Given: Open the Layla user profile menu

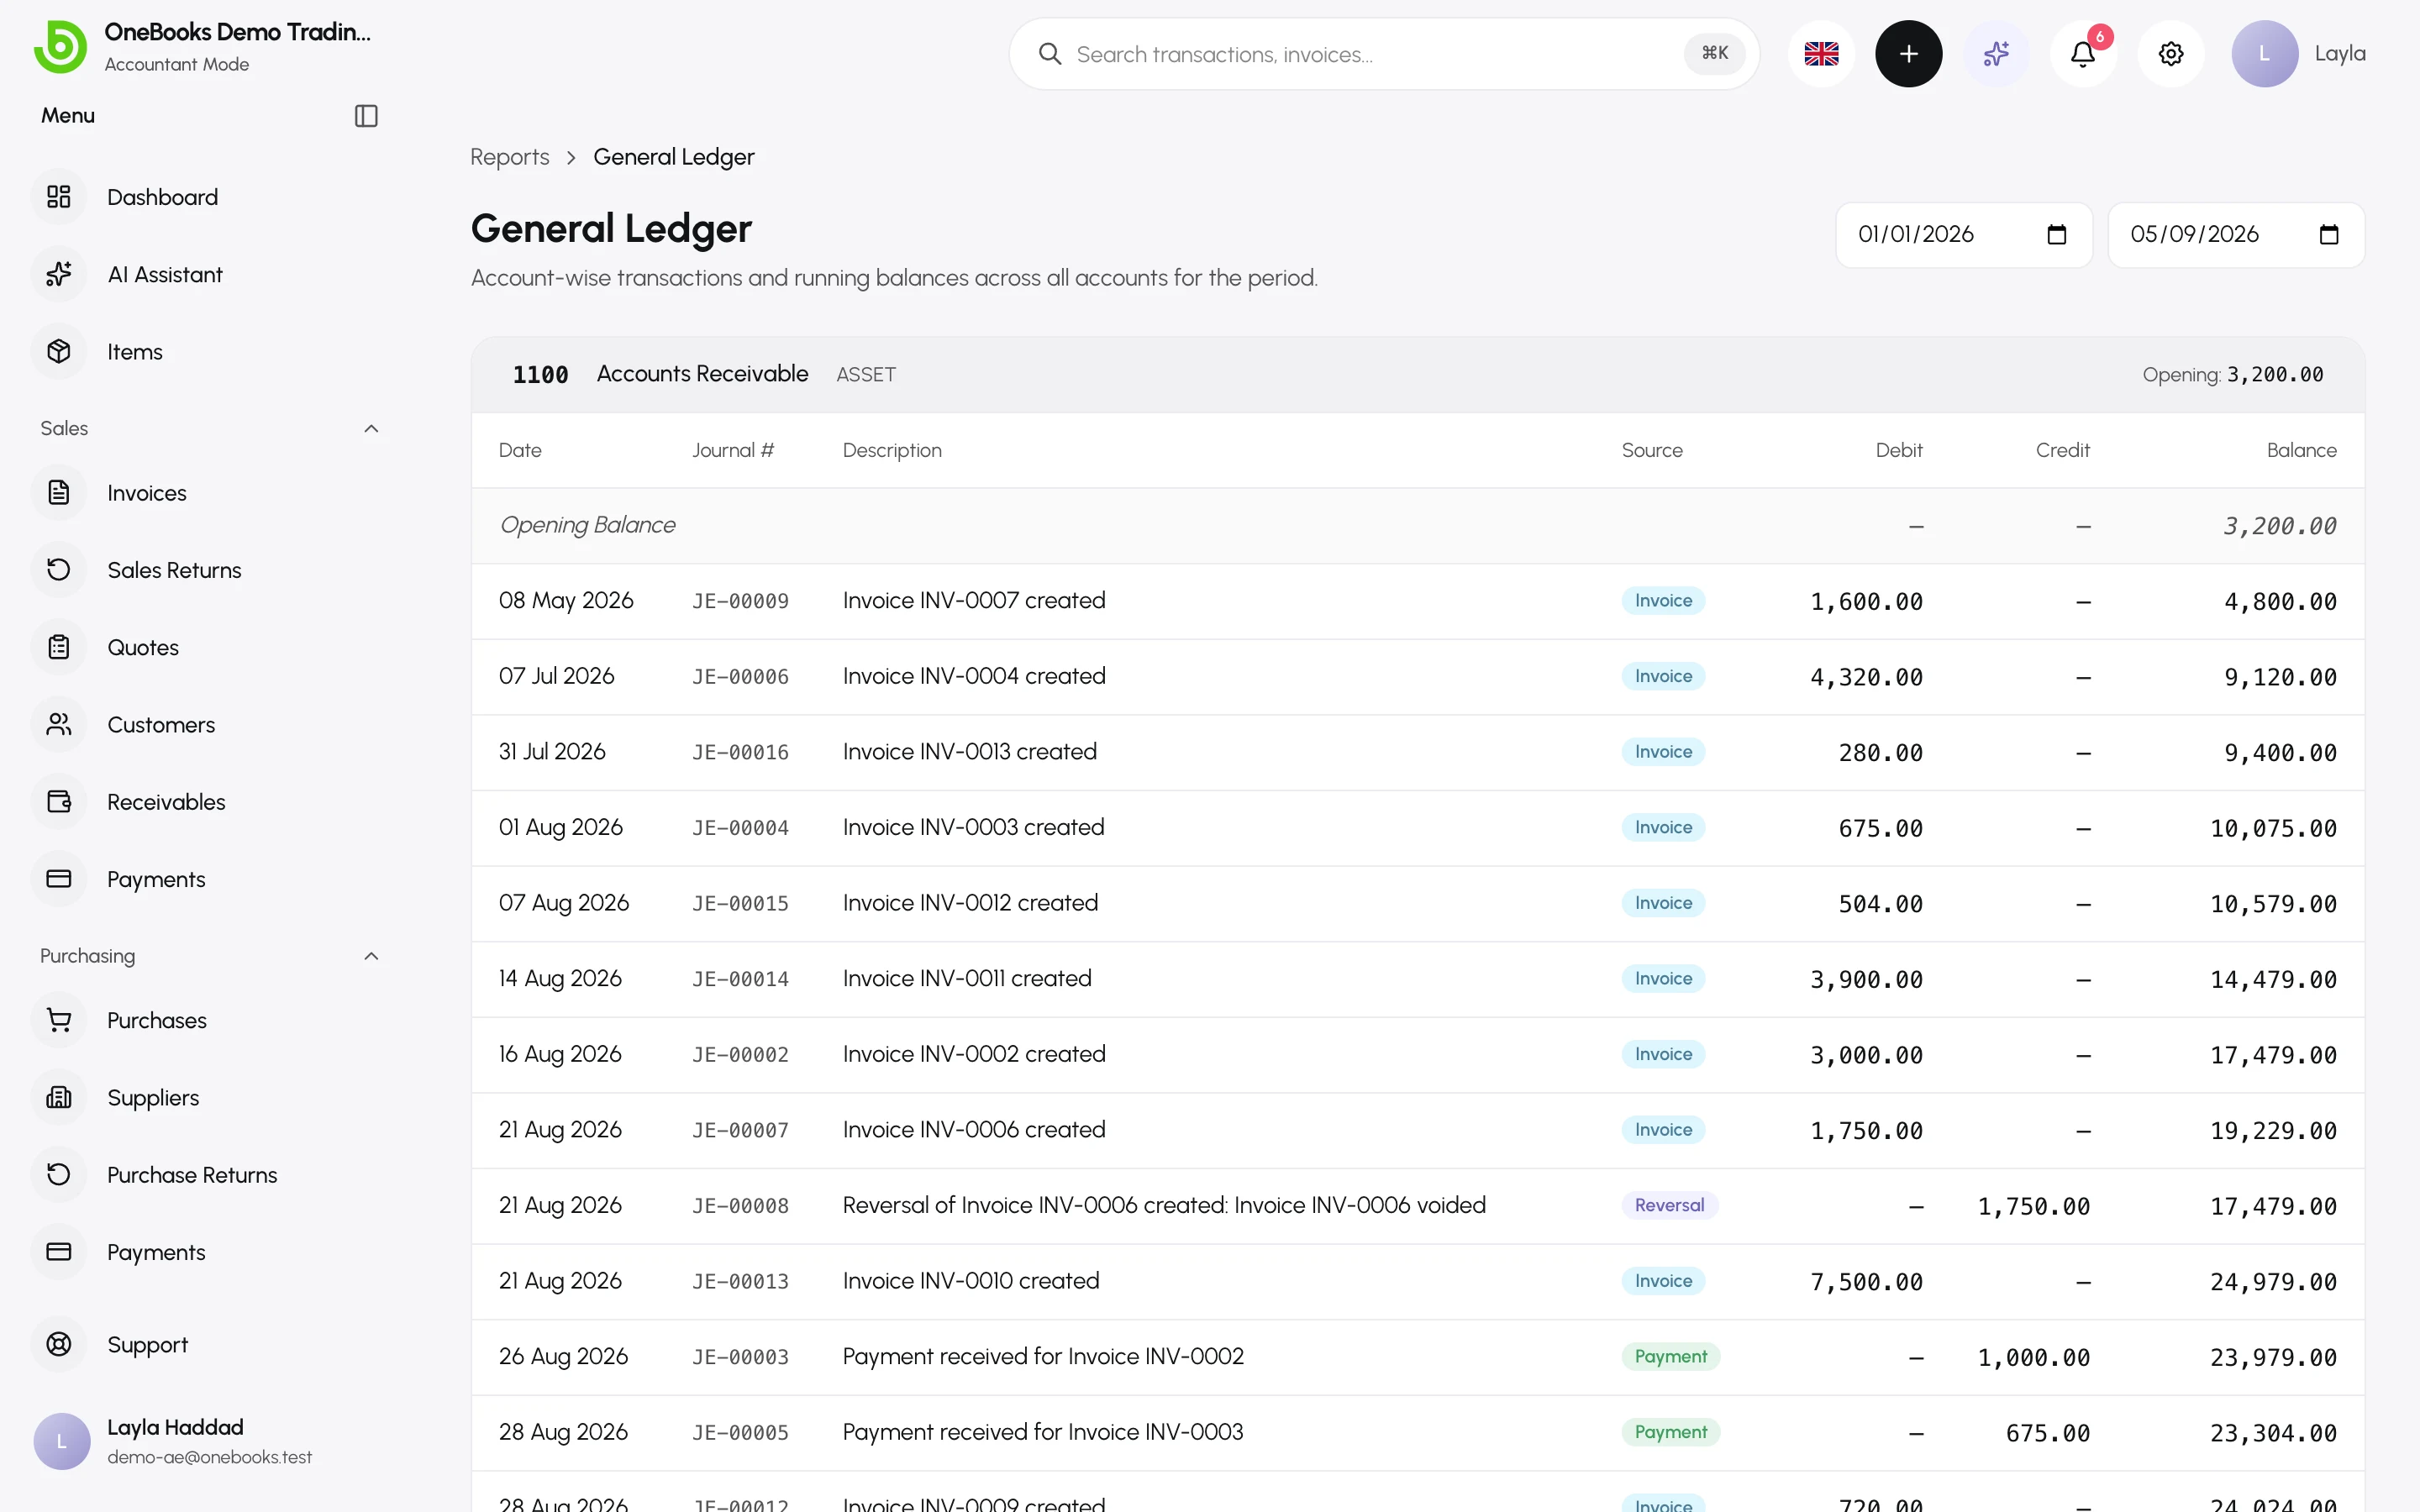Looking at the screenshot, I should [x=2298, y=54].
